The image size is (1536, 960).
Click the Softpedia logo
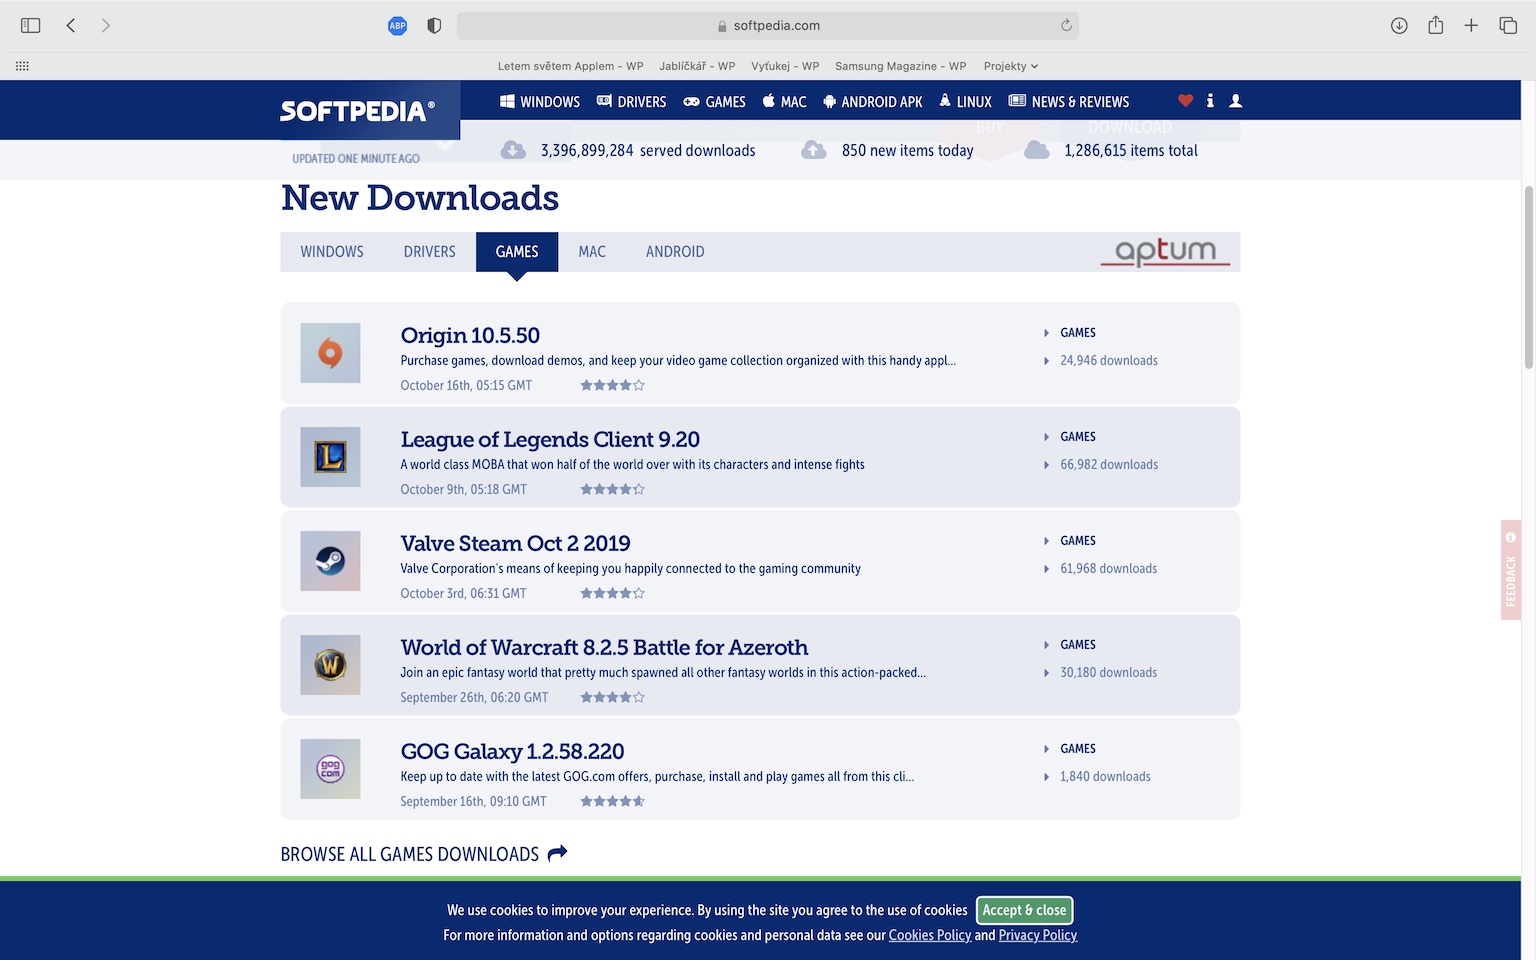pyautogui.click(x=357, y=110)
